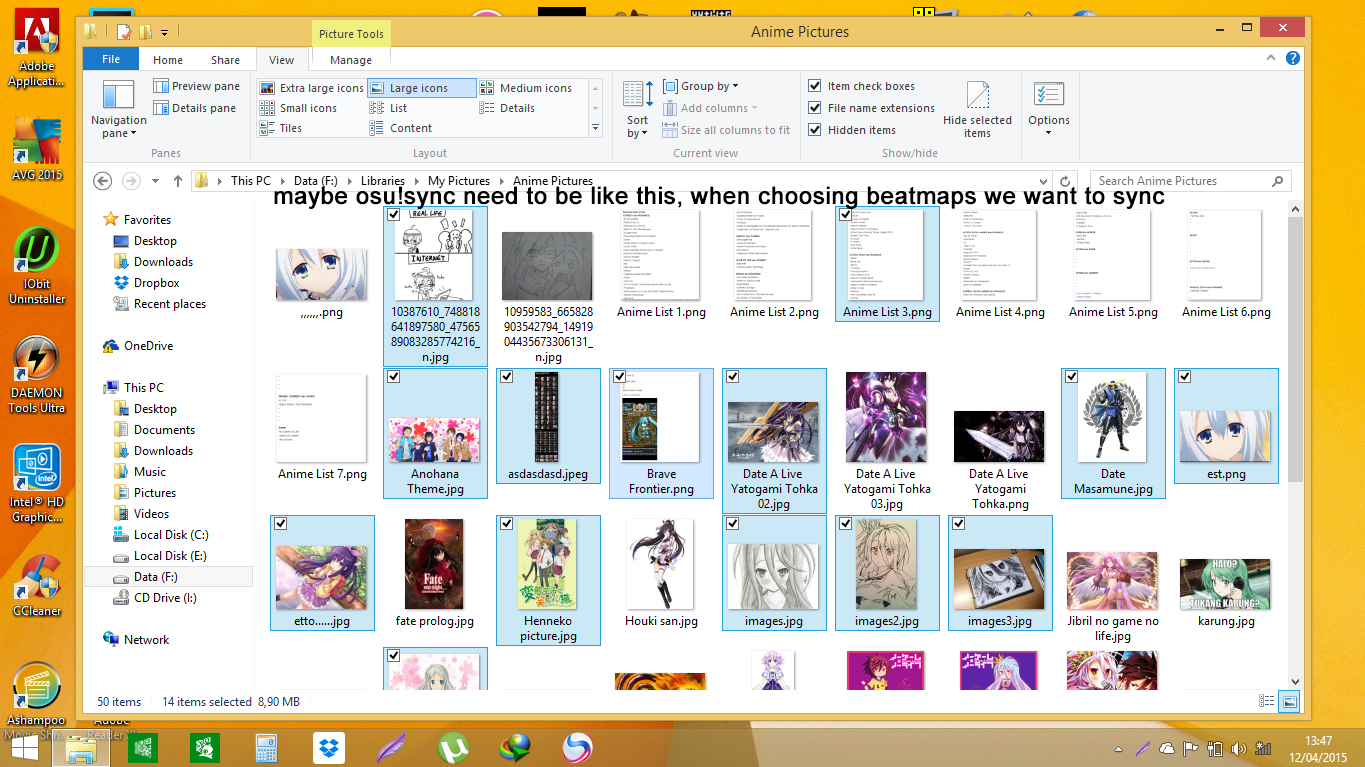Toggle the Preview pane
This screenshot has width=1365, height=767.
pos(197,86)
